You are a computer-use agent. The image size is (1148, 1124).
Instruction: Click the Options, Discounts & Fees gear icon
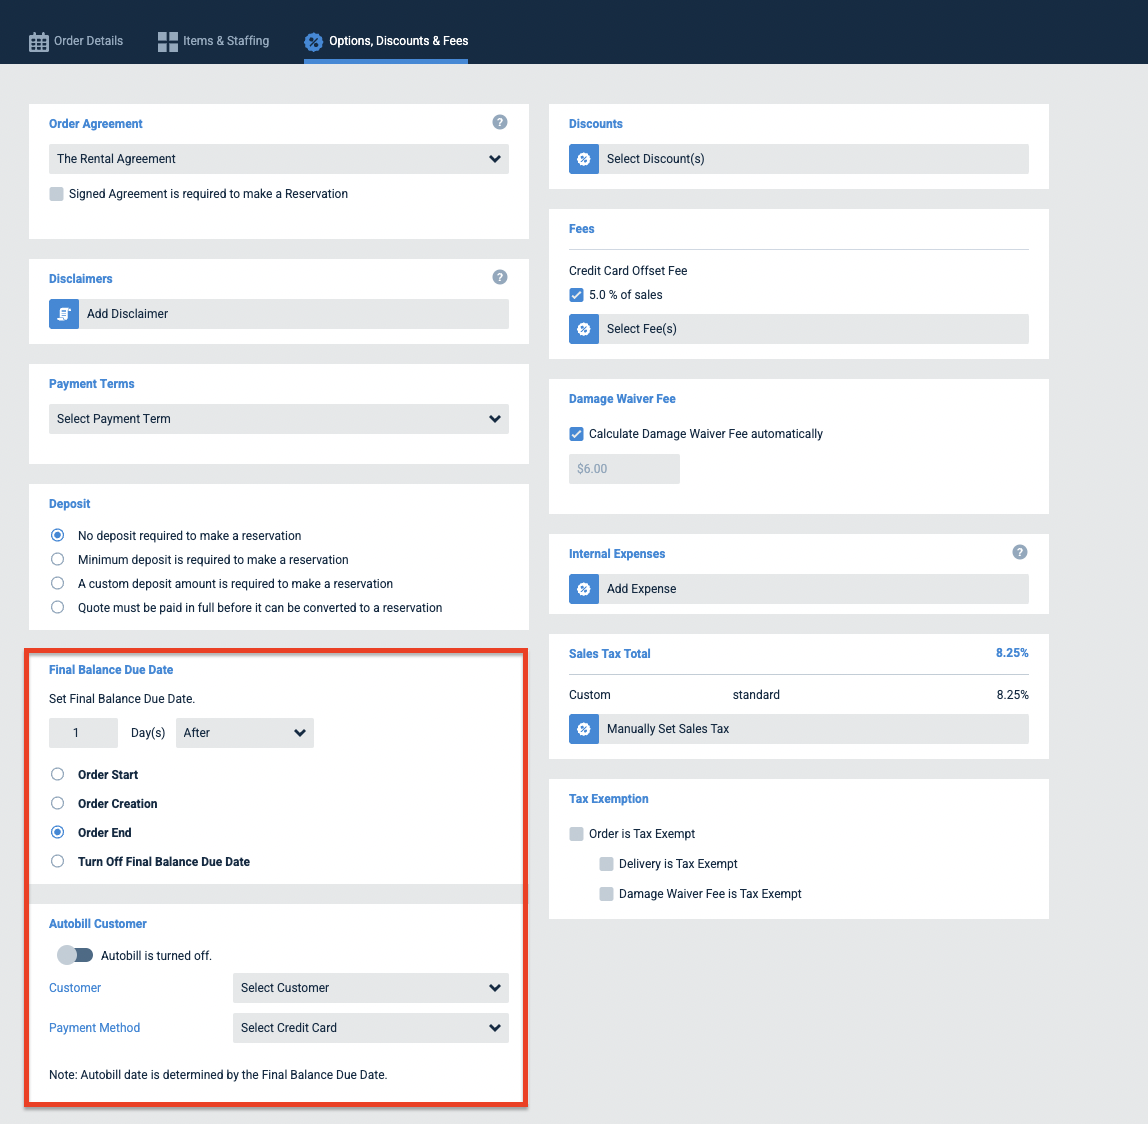point(313,42)
